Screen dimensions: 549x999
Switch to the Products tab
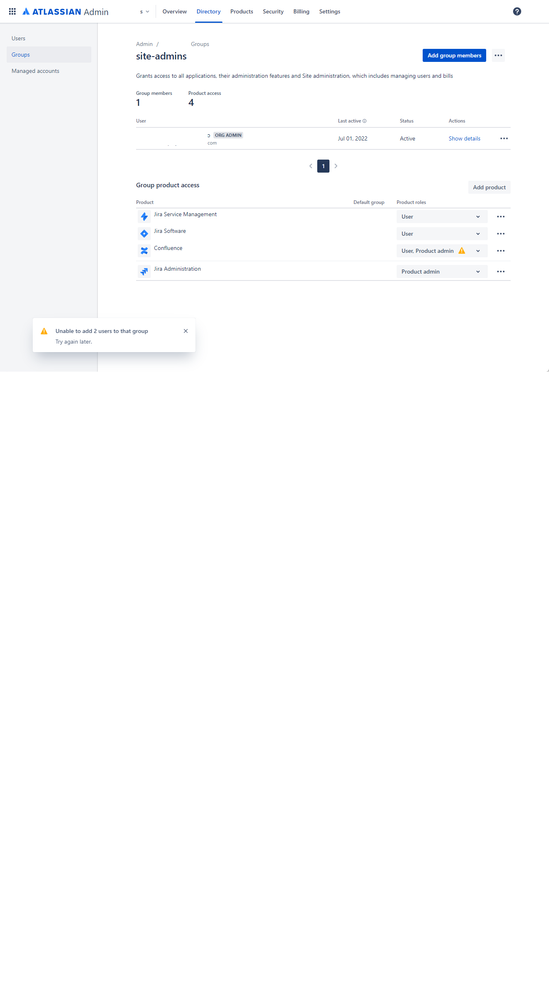tap(241, 11)
